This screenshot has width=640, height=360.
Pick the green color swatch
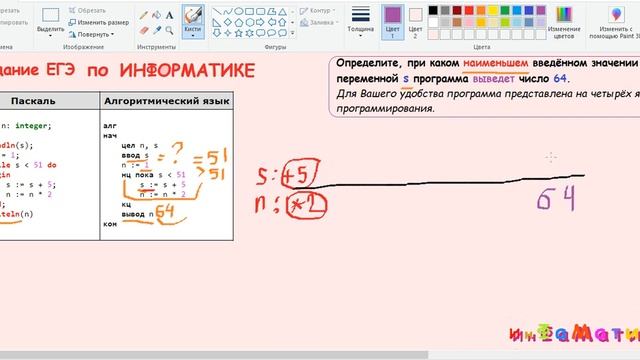(505, 10)
